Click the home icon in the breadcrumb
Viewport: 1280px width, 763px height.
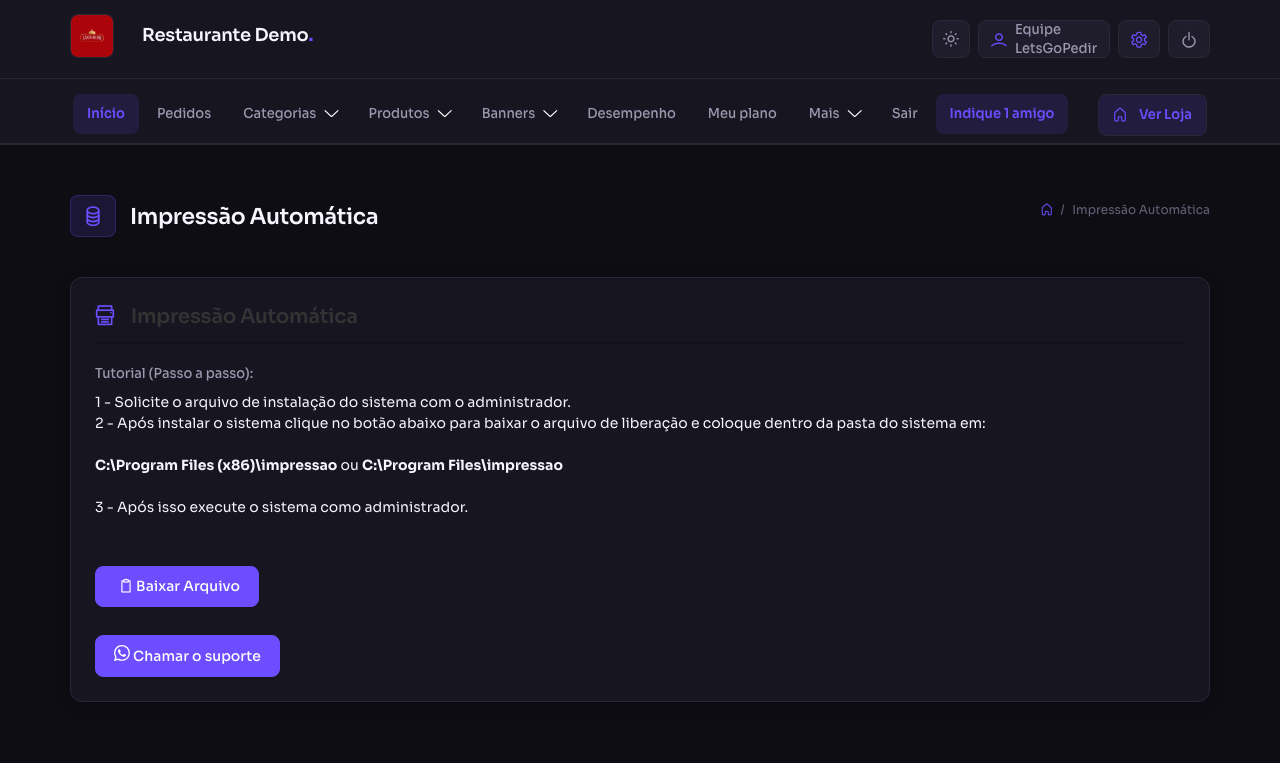pos(1046,209)
